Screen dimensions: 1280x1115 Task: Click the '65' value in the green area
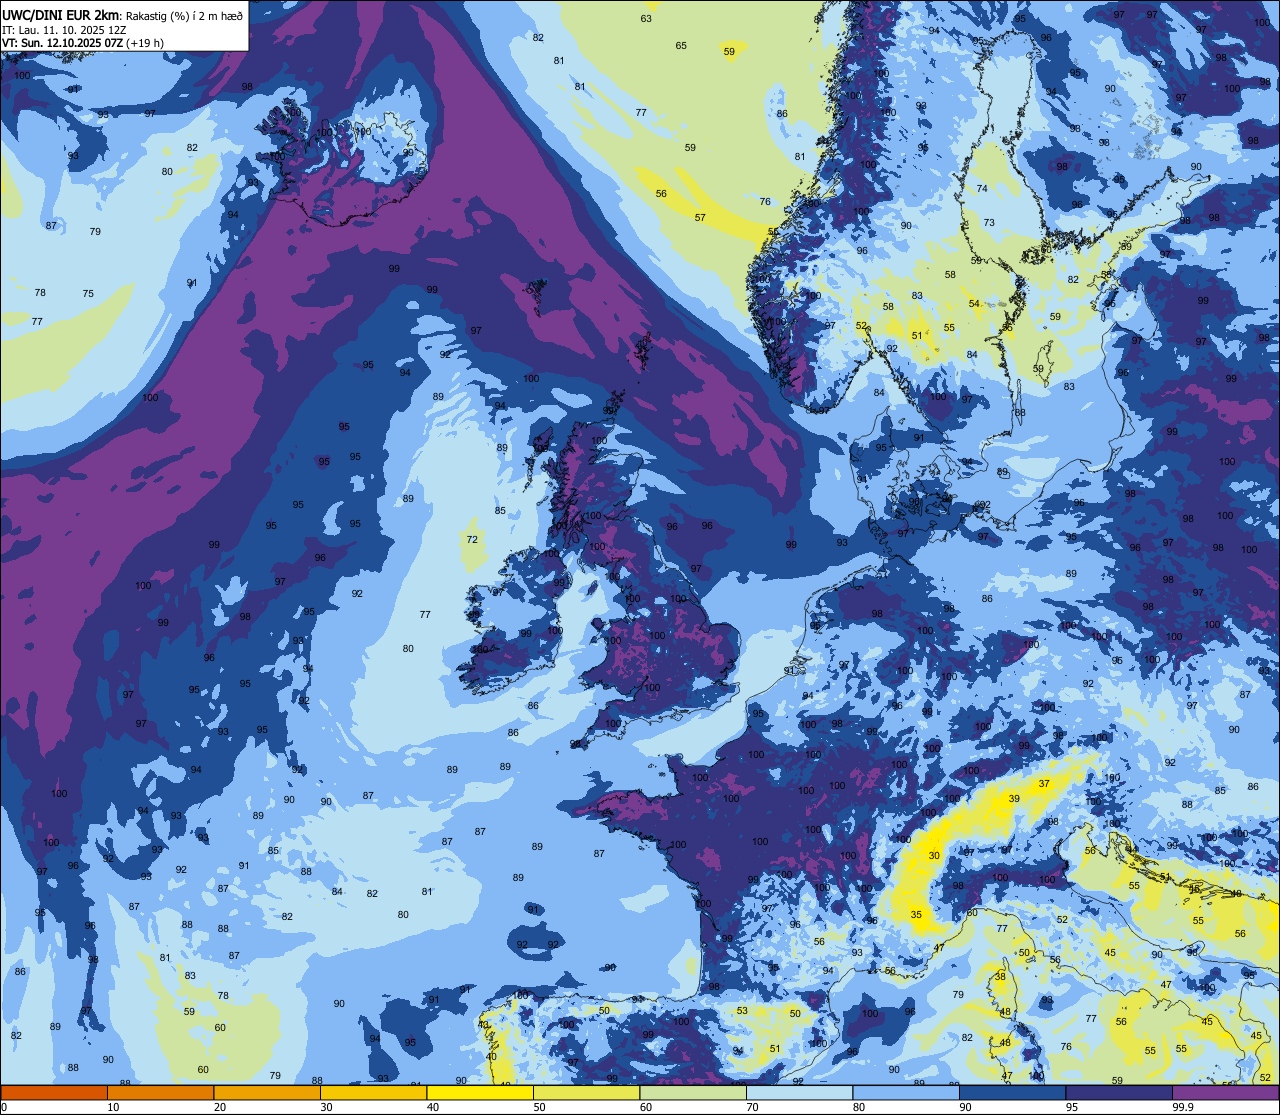pyautogui.click(x=681, y=46)
